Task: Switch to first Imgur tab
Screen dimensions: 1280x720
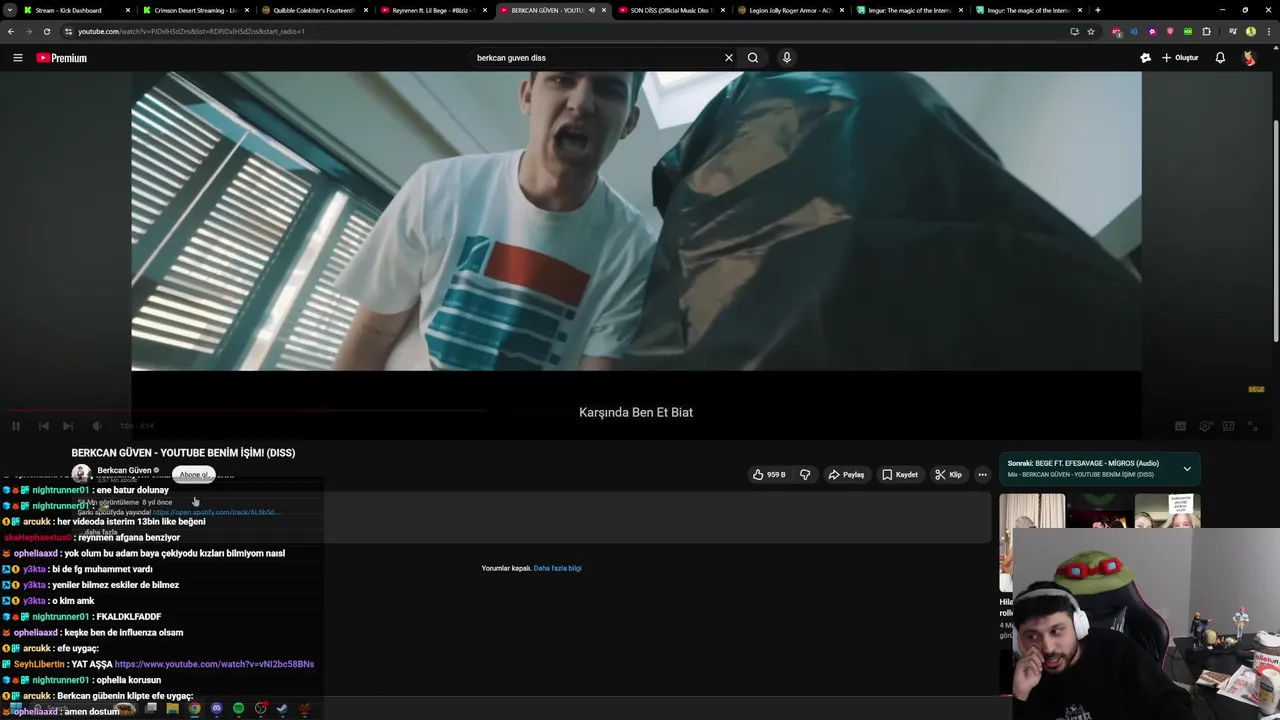Action: pos(909,10)
